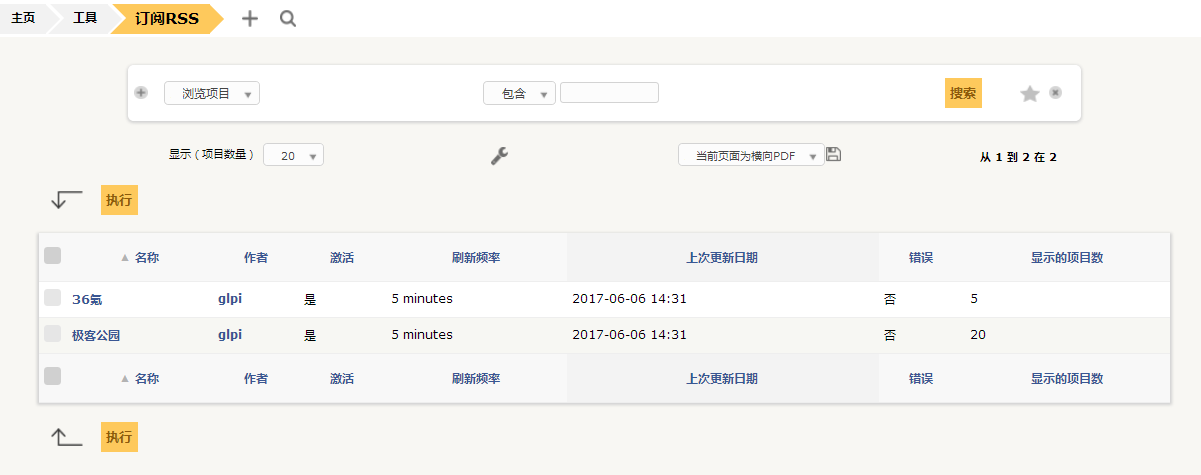Open the 当前页面为横向PDF export dropdown
The width and height of the screenshot is (1201, 475).
(x=751, y=155)
